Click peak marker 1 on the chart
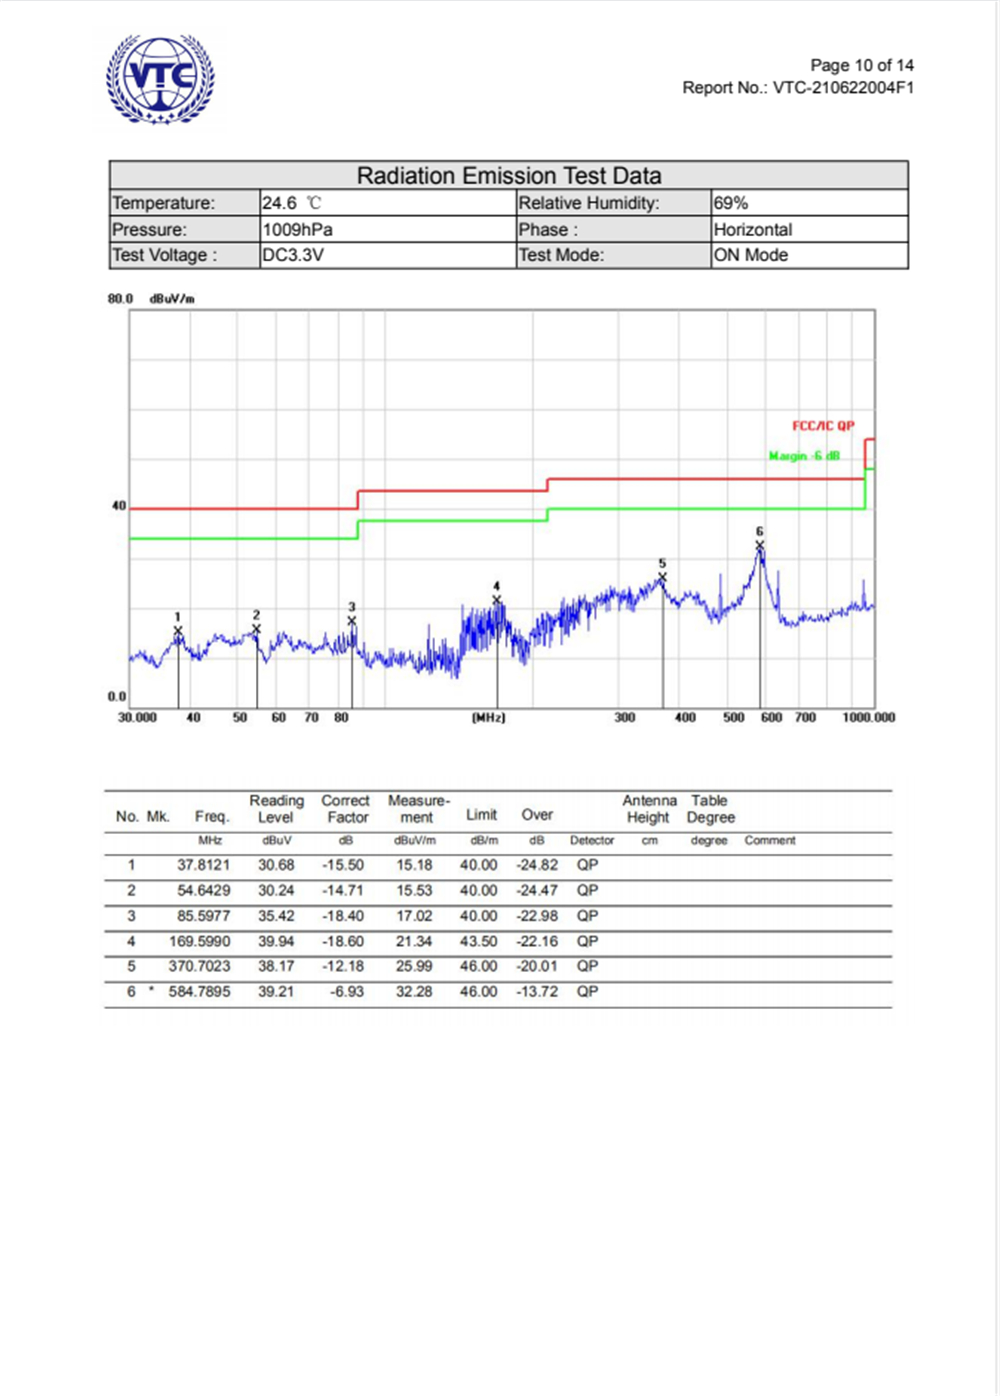This screenshot has width=1000, height=1396. pyautogui.click(x=178, y=630)
